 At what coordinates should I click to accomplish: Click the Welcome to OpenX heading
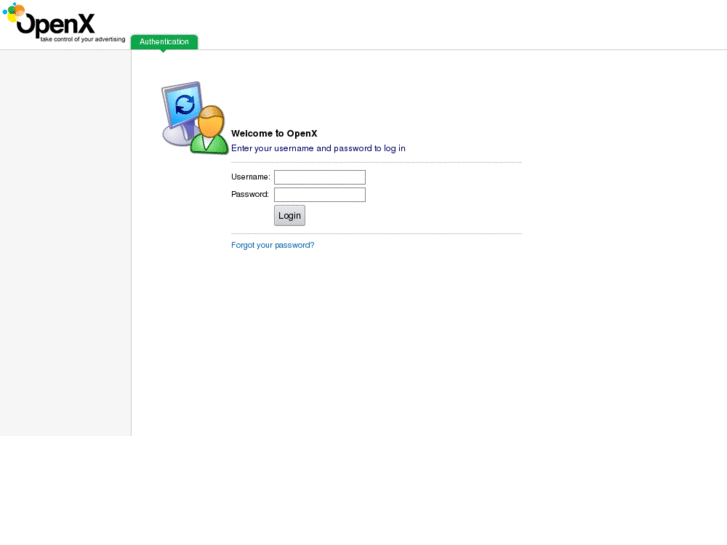tap(274, 134)
